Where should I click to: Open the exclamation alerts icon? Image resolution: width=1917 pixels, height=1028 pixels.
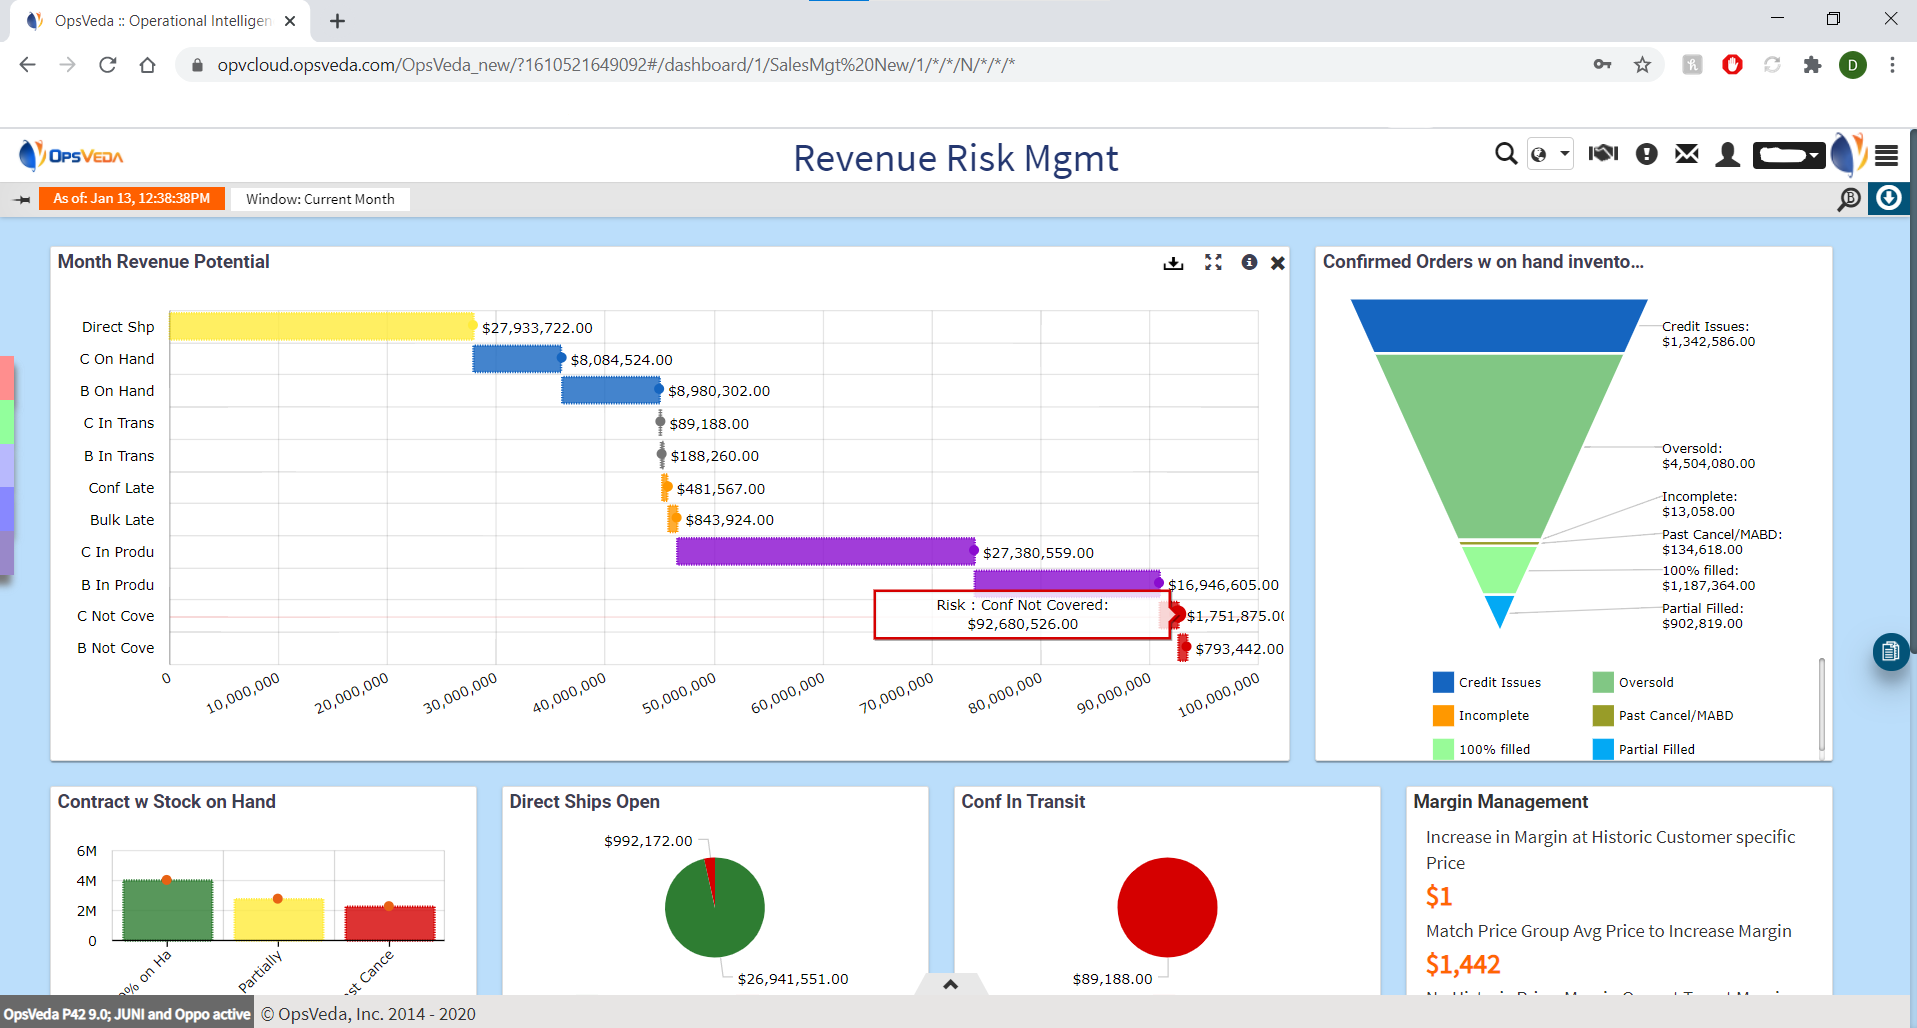coord(1646,154)
